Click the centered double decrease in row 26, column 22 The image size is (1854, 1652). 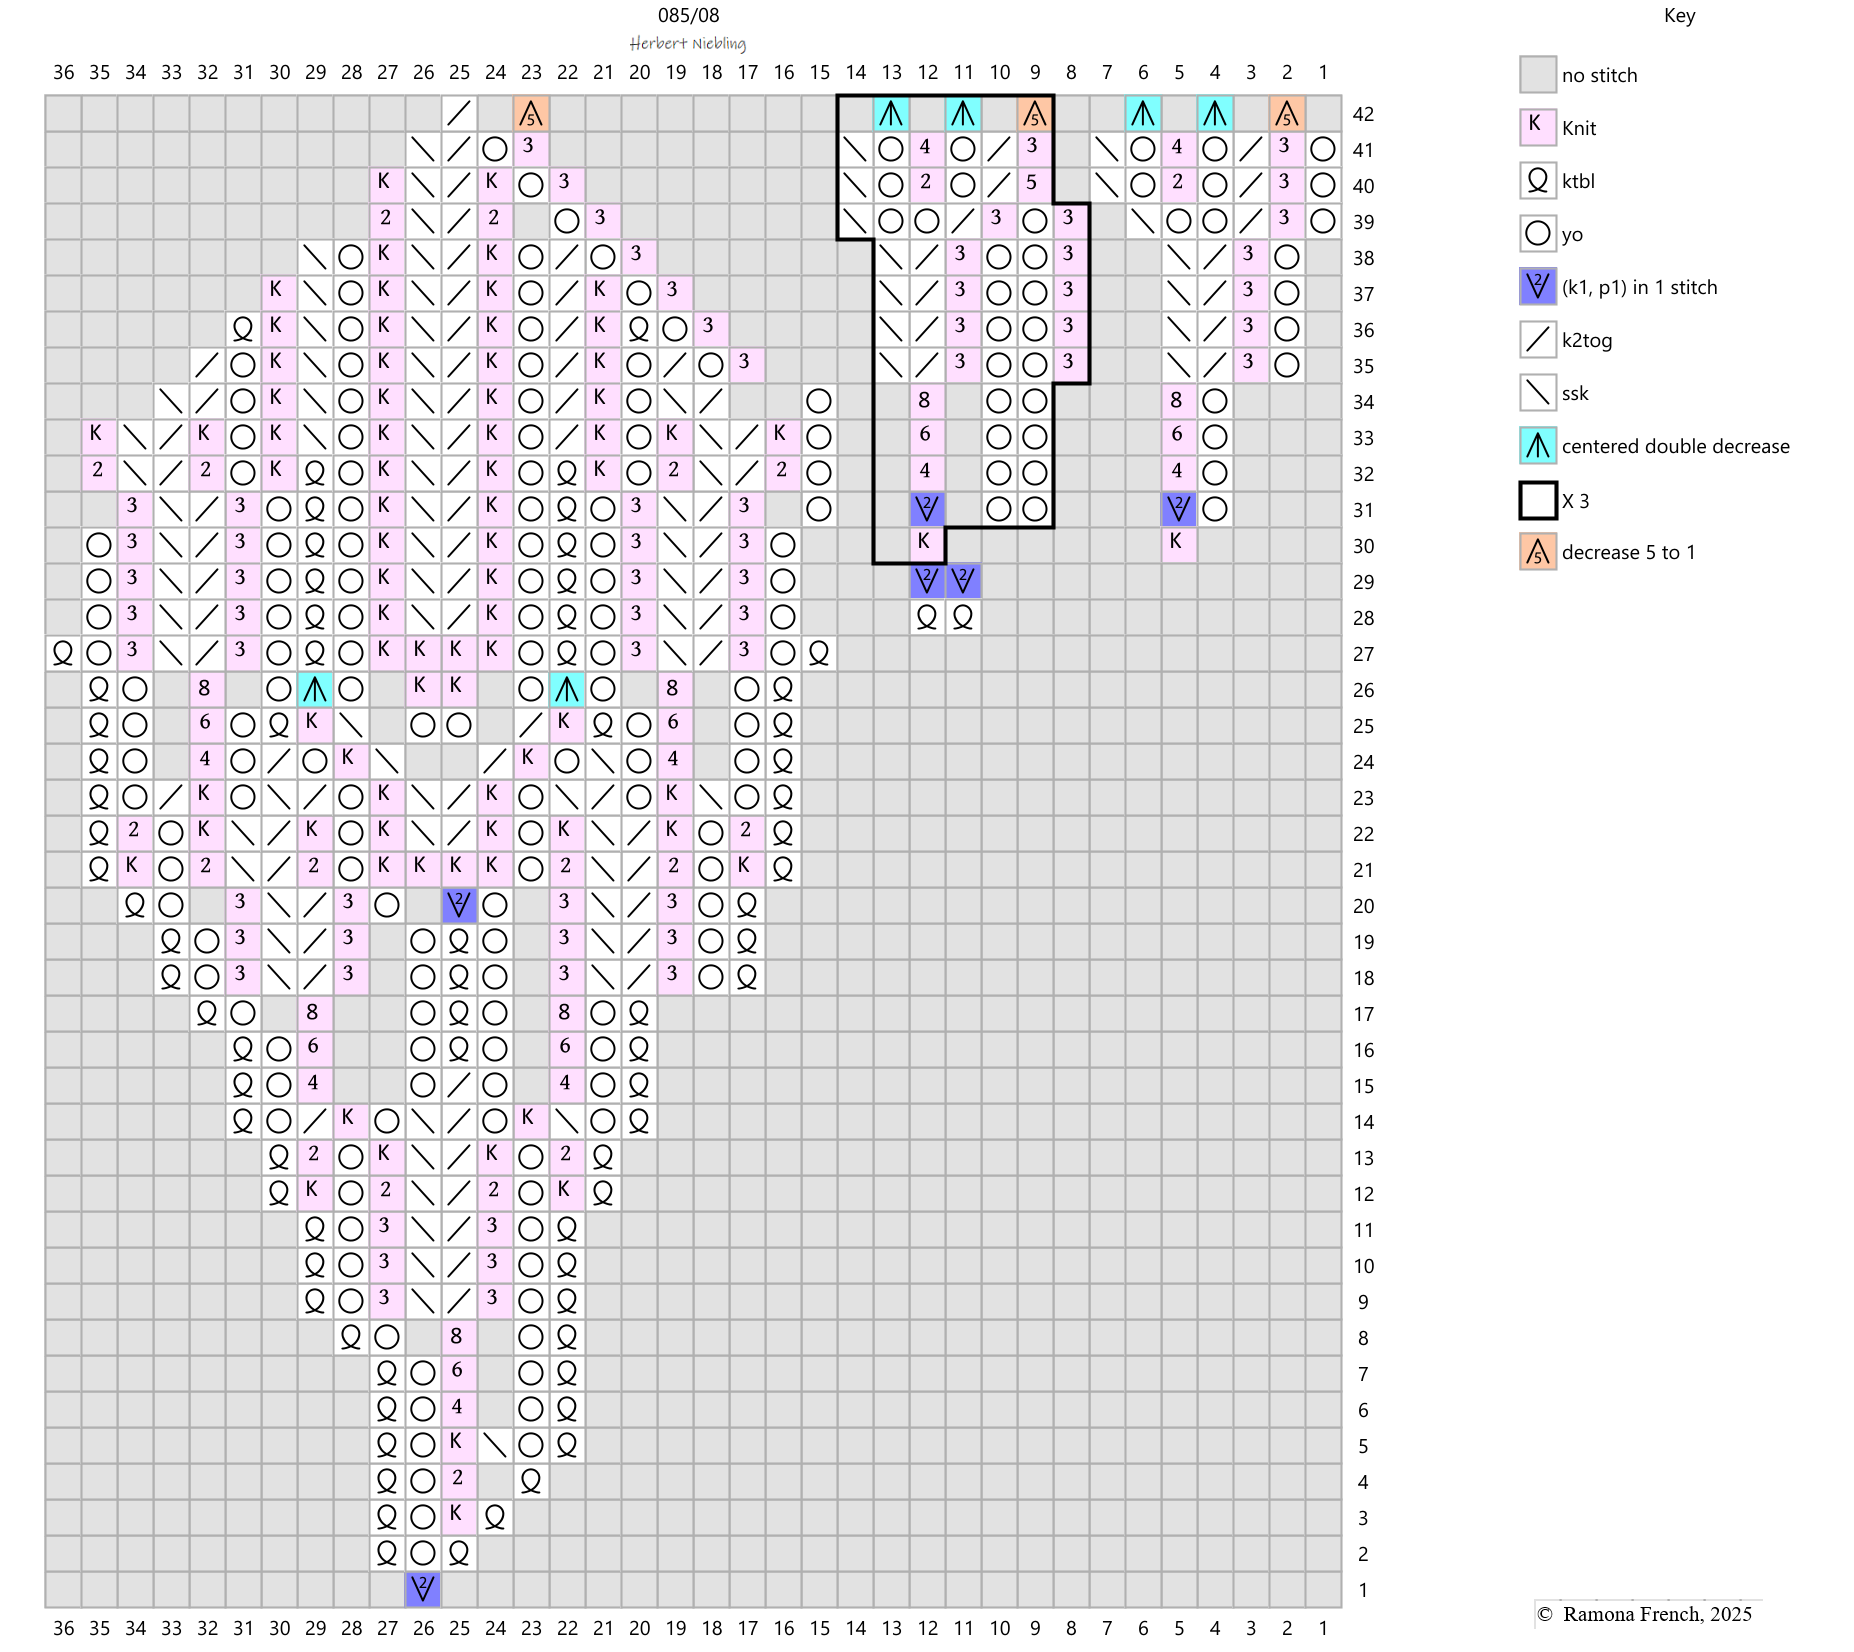tap(567, 689)
